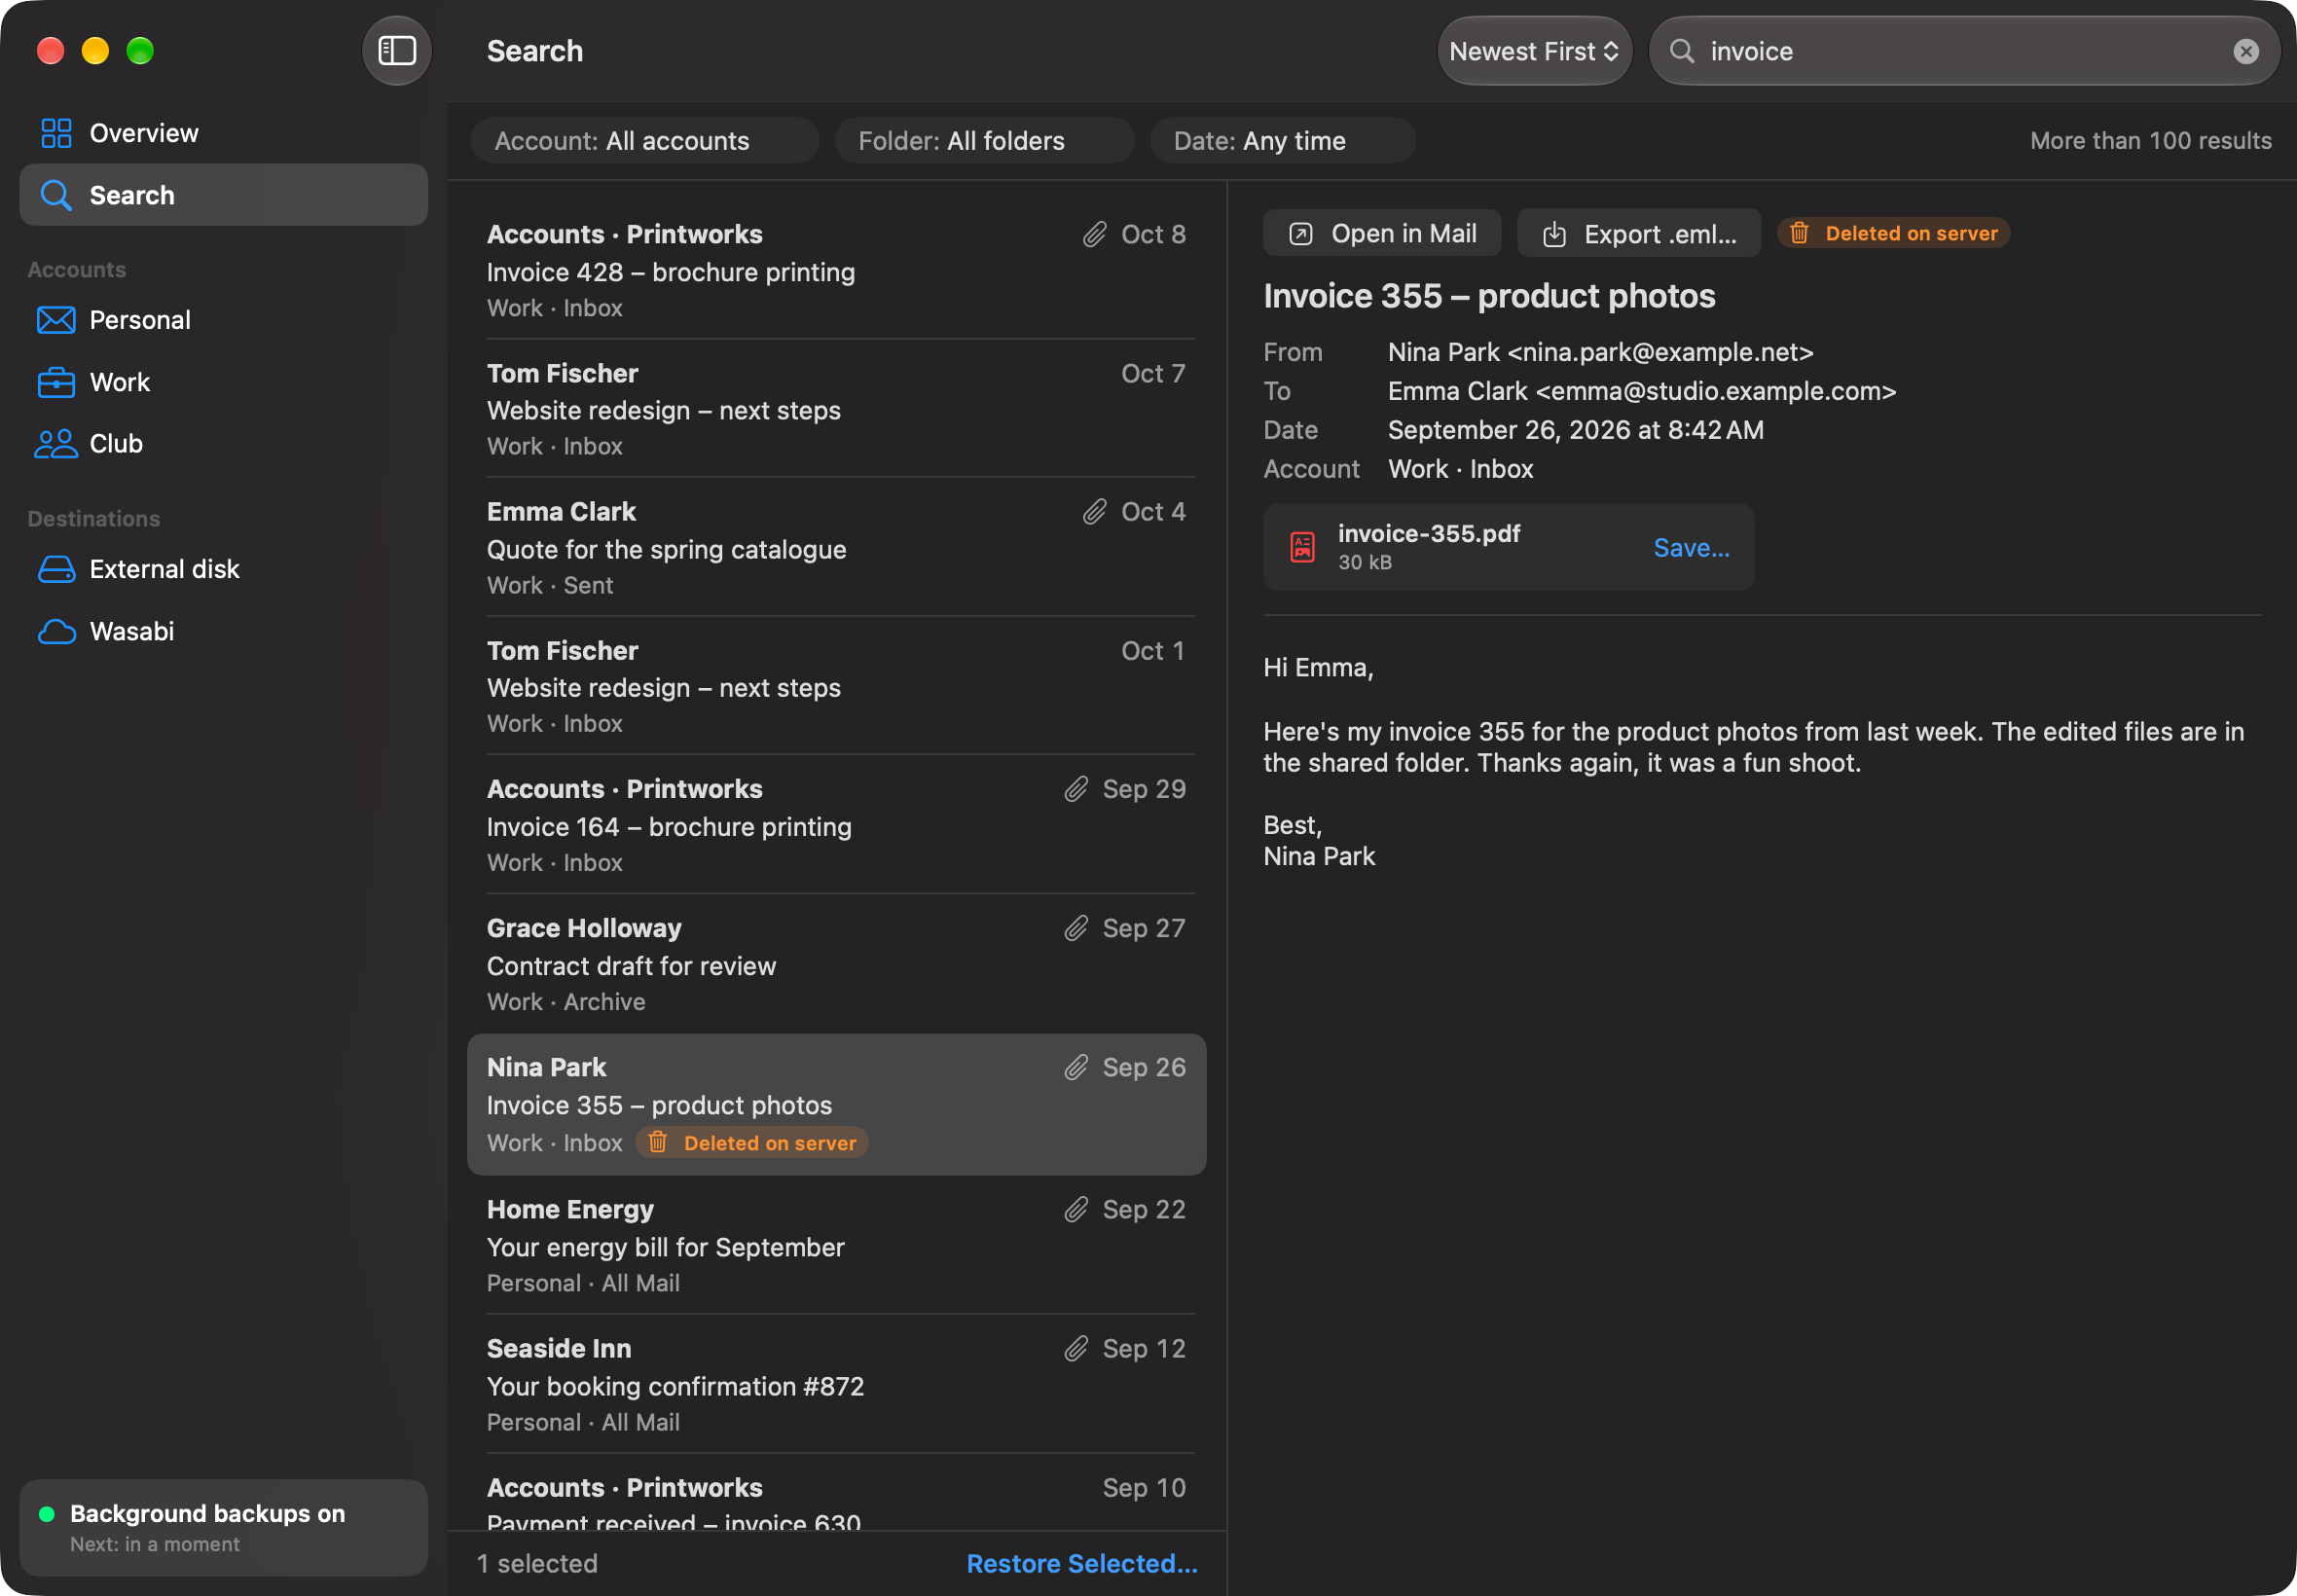Viewport: 2297px width, 1596px height.
Task: Select Tom Fischer's Oct 1 email
Action: (837, 687)
